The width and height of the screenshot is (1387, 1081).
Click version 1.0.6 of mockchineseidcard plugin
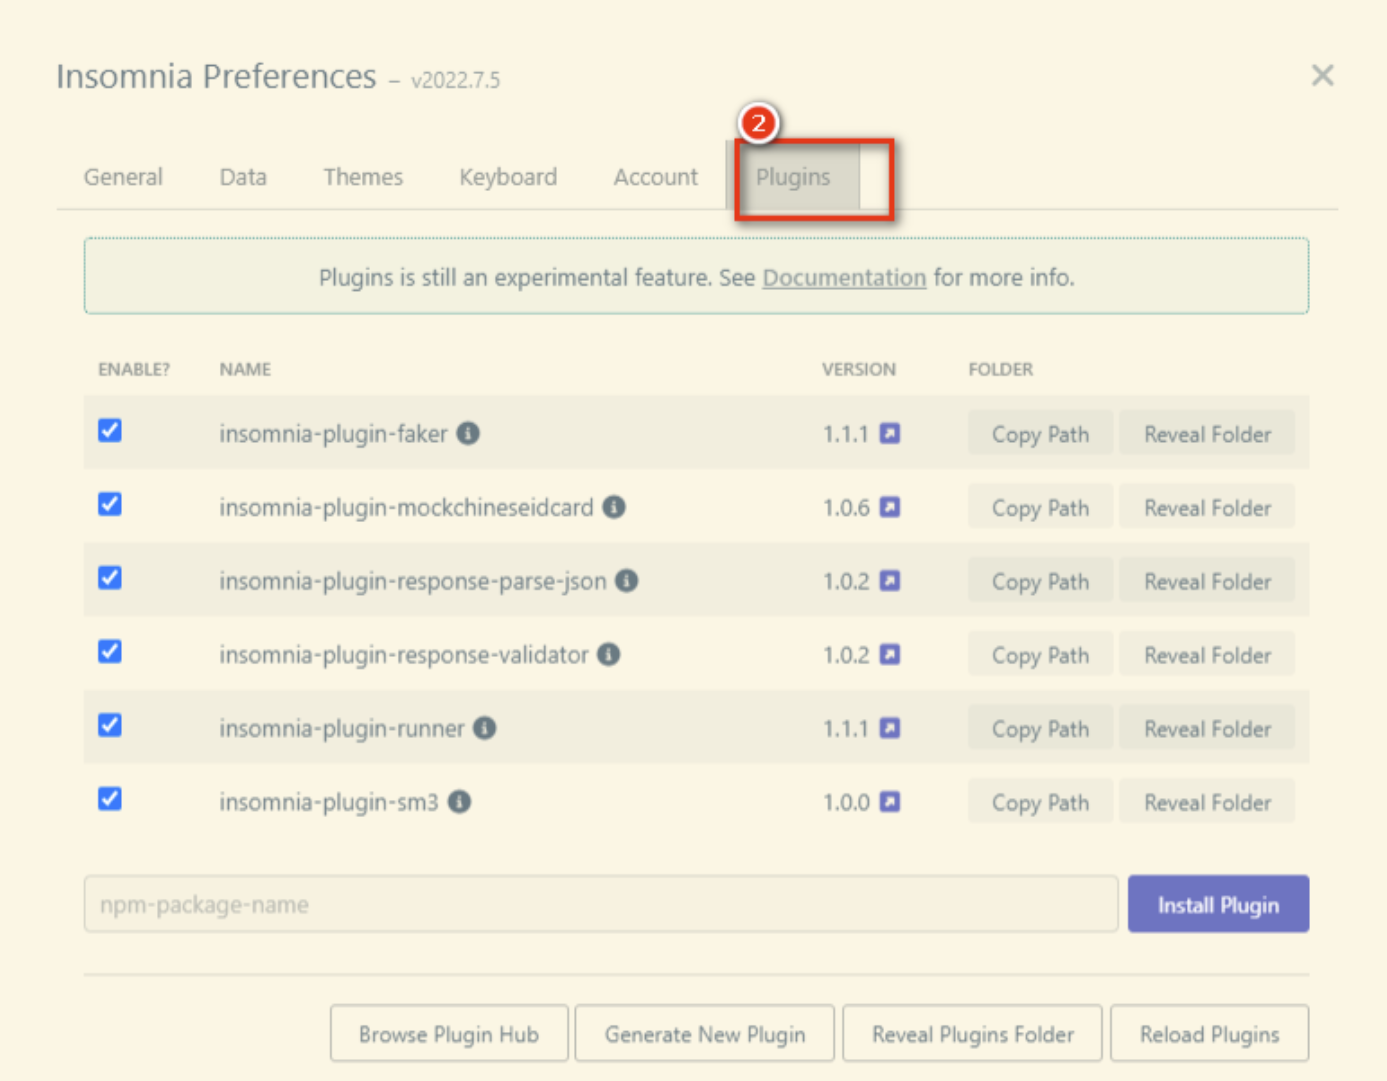[x=846, y=508]
